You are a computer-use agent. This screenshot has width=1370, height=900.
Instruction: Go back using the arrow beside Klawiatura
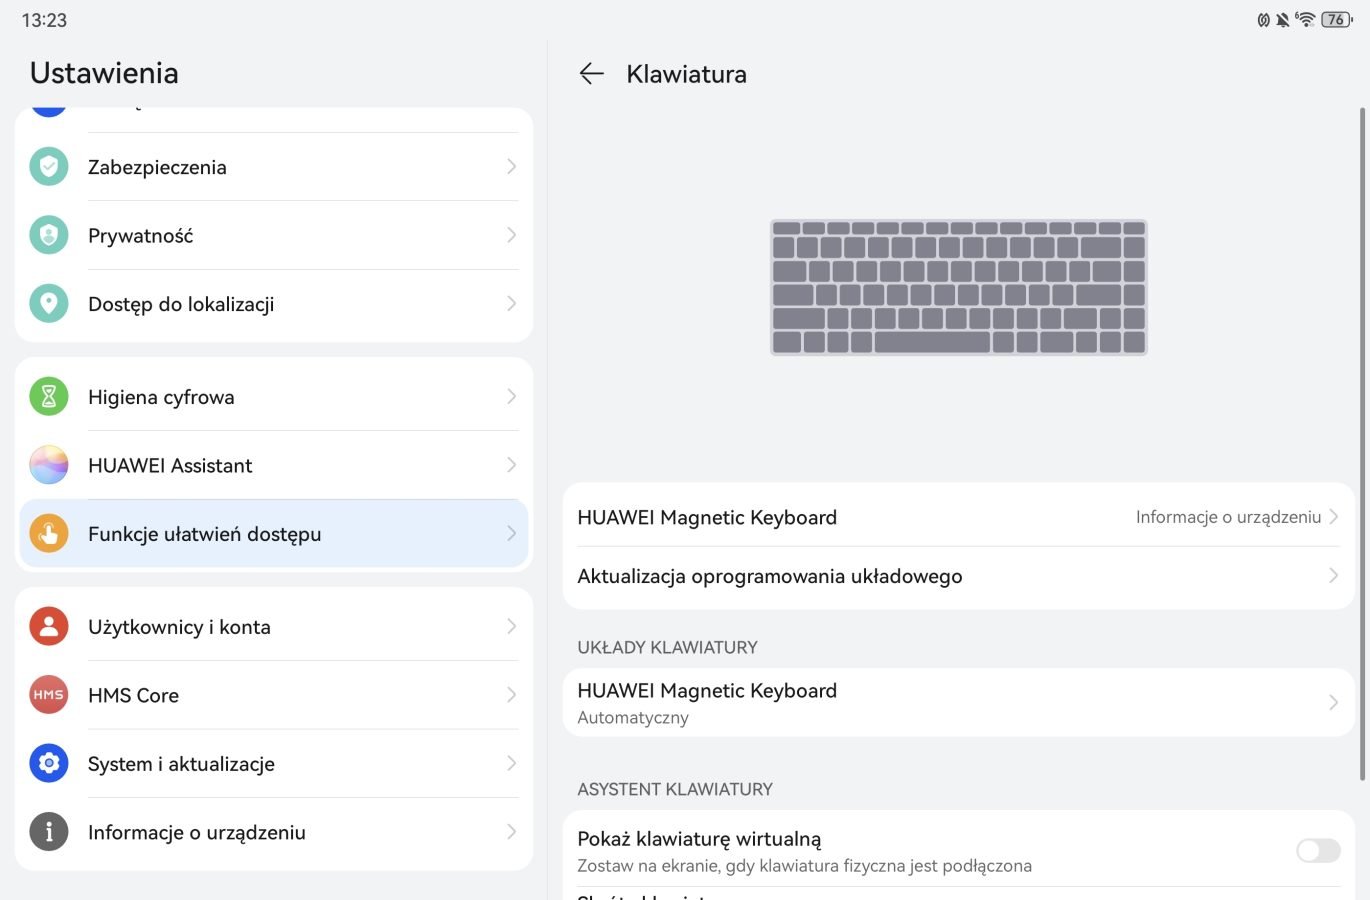point(592,74)
